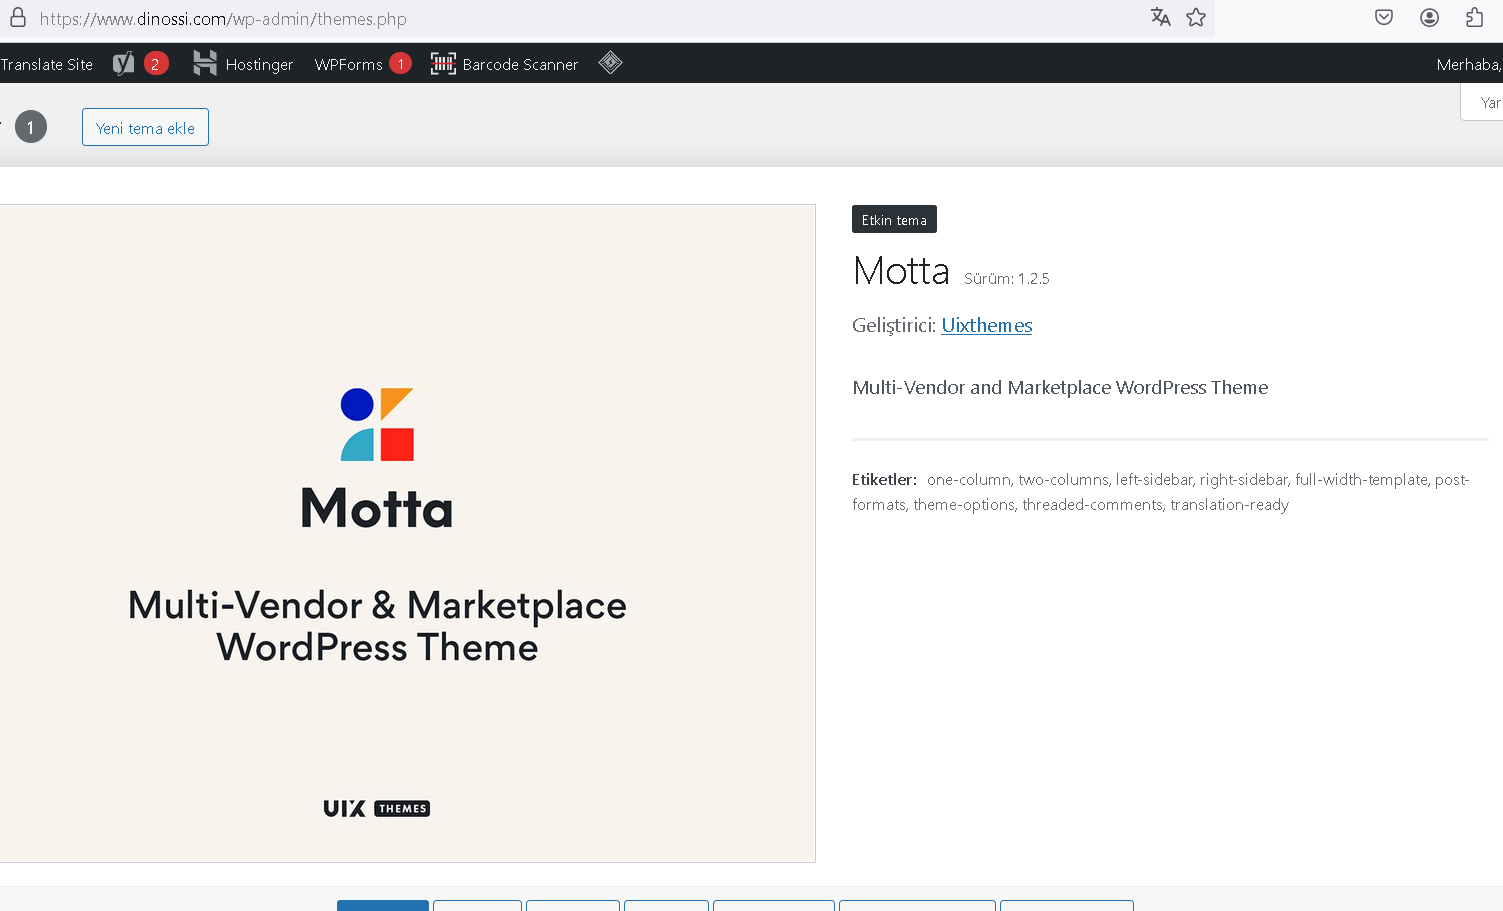Open the Pocket save icon

(x=1384, y=17)
